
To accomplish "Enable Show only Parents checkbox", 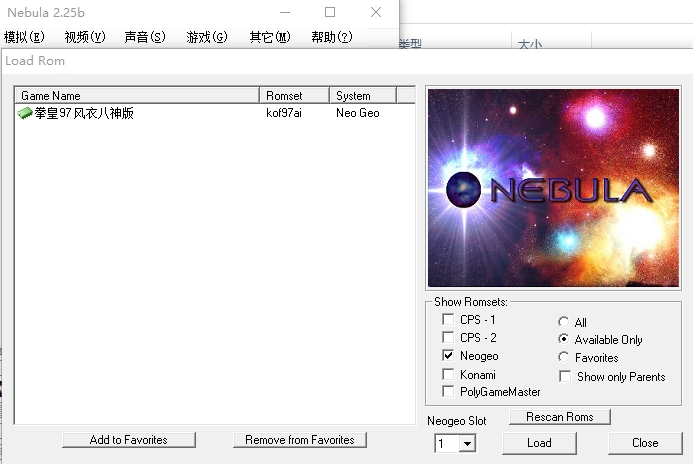I will [x=565, y=376].
